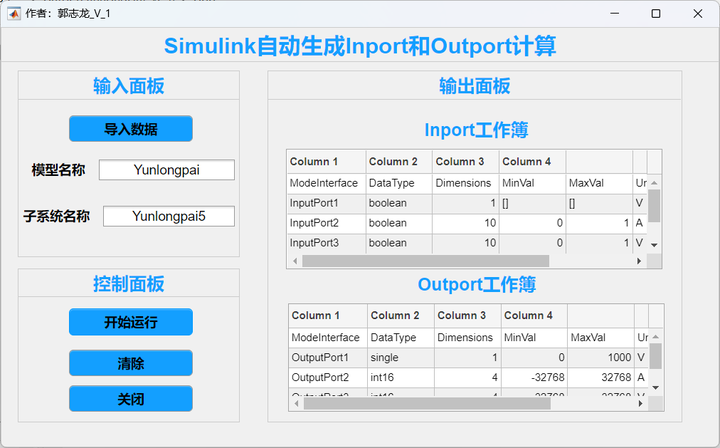This screenshot has width=720, height=448.
Task: Select the OutputPort2 cell
Action: [328, 377]
